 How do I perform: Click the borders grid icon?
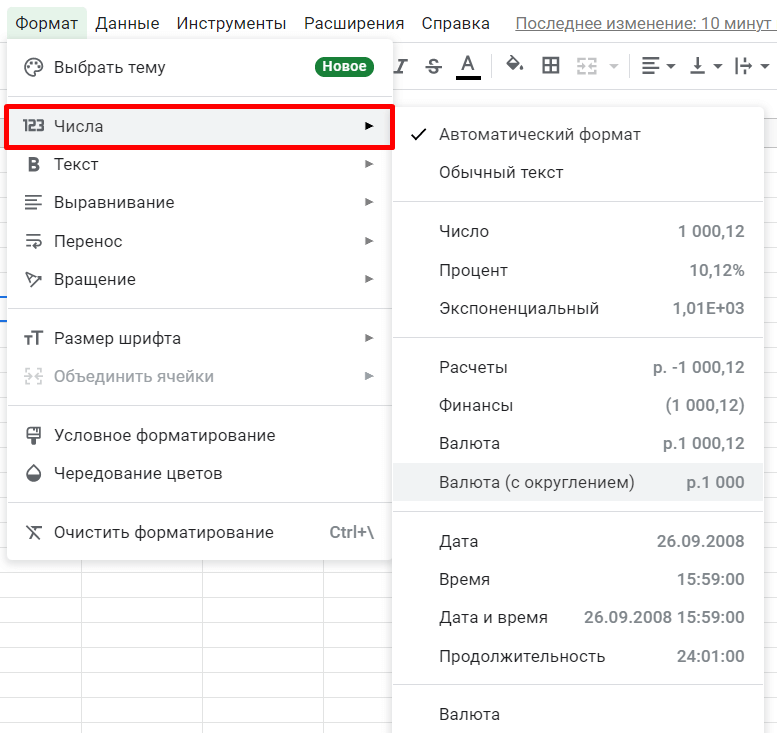click(551, 65)
